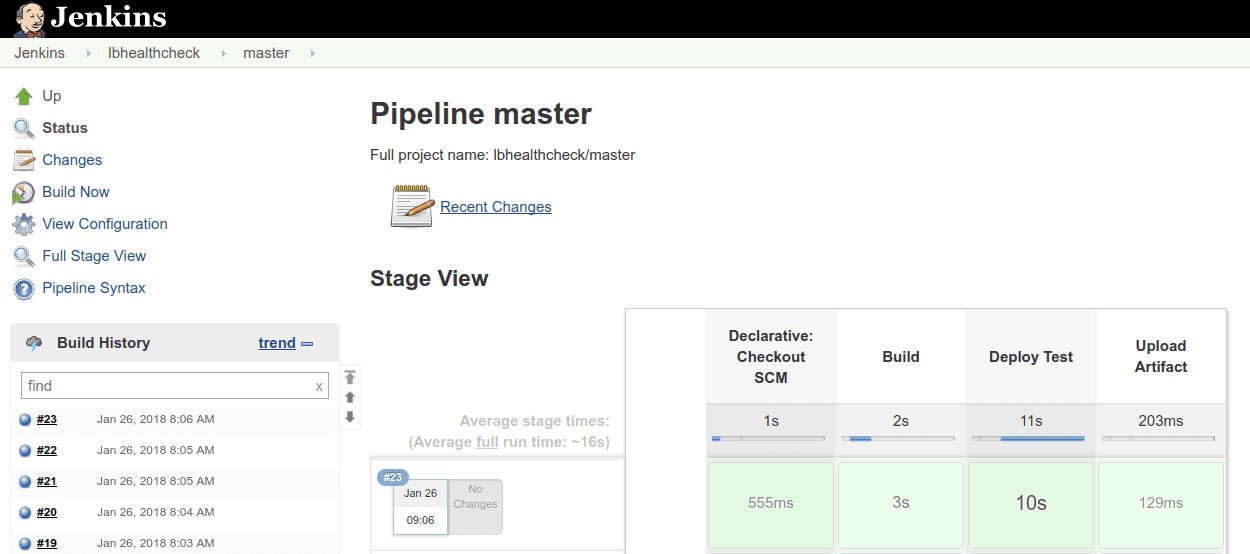Click the blue status ball for build #19
The width and height of the screenshot is (1250, 554).
25,544
